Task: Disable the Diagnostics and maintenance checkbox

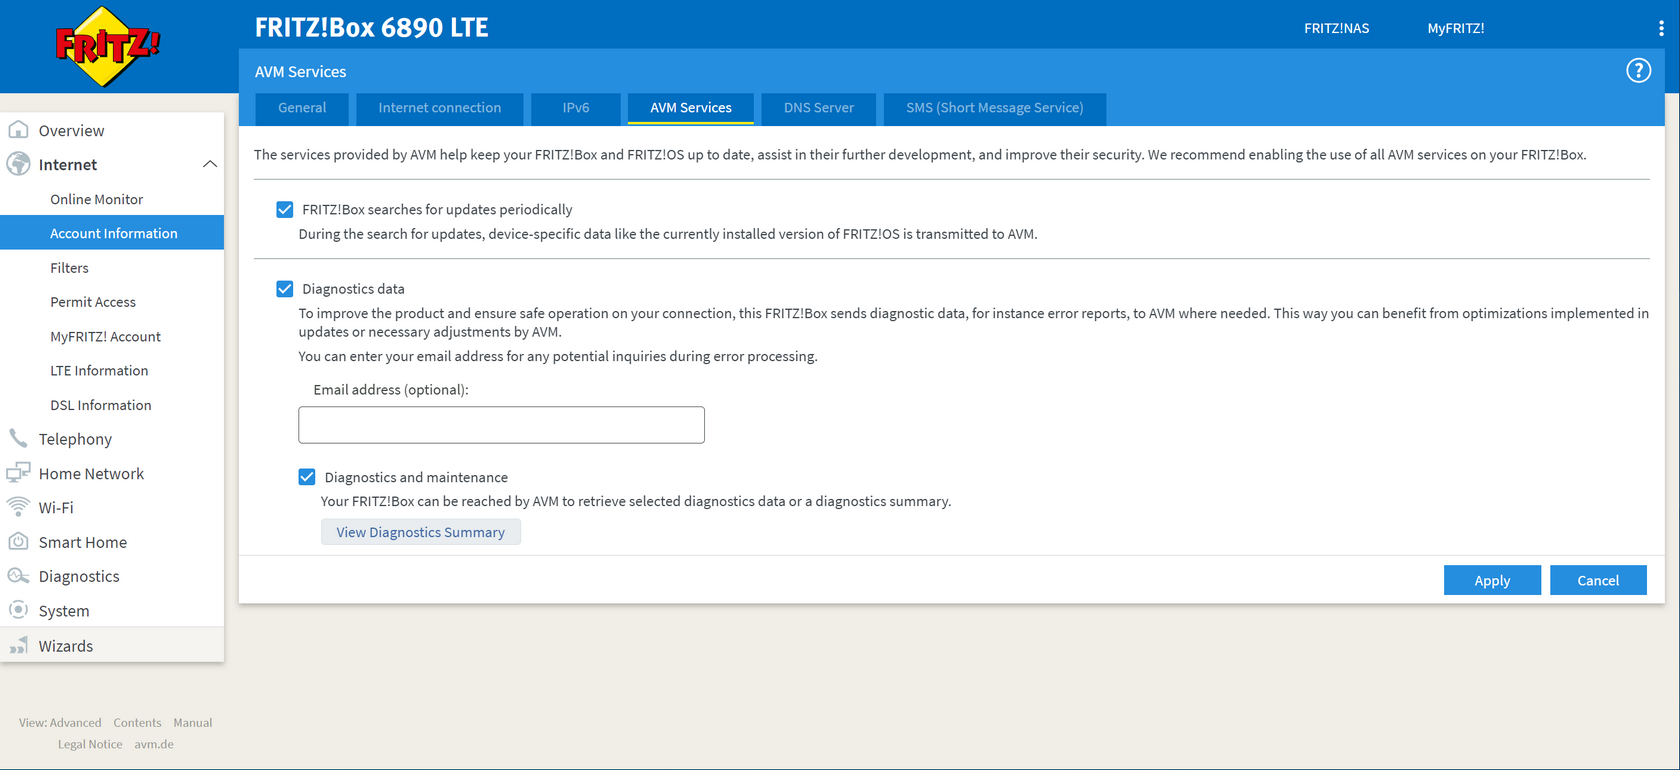Action: pos(307,477)
